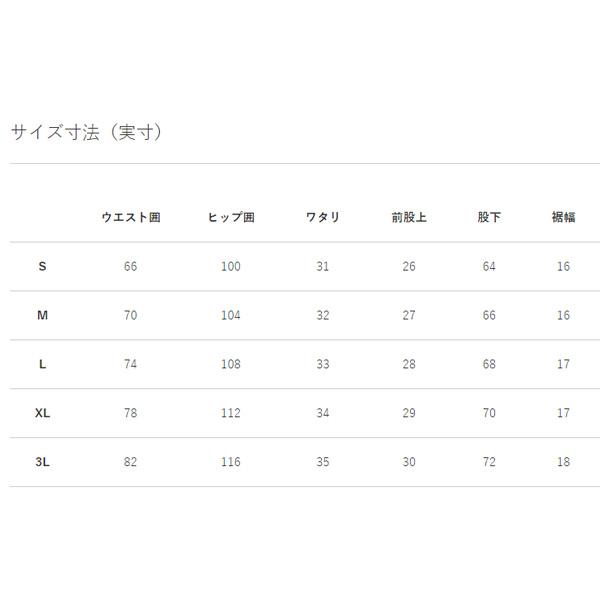Image resolution: width=600 pixels, height=600 pixels.
Task: Select the S size row label
Action: coord(42,266)
